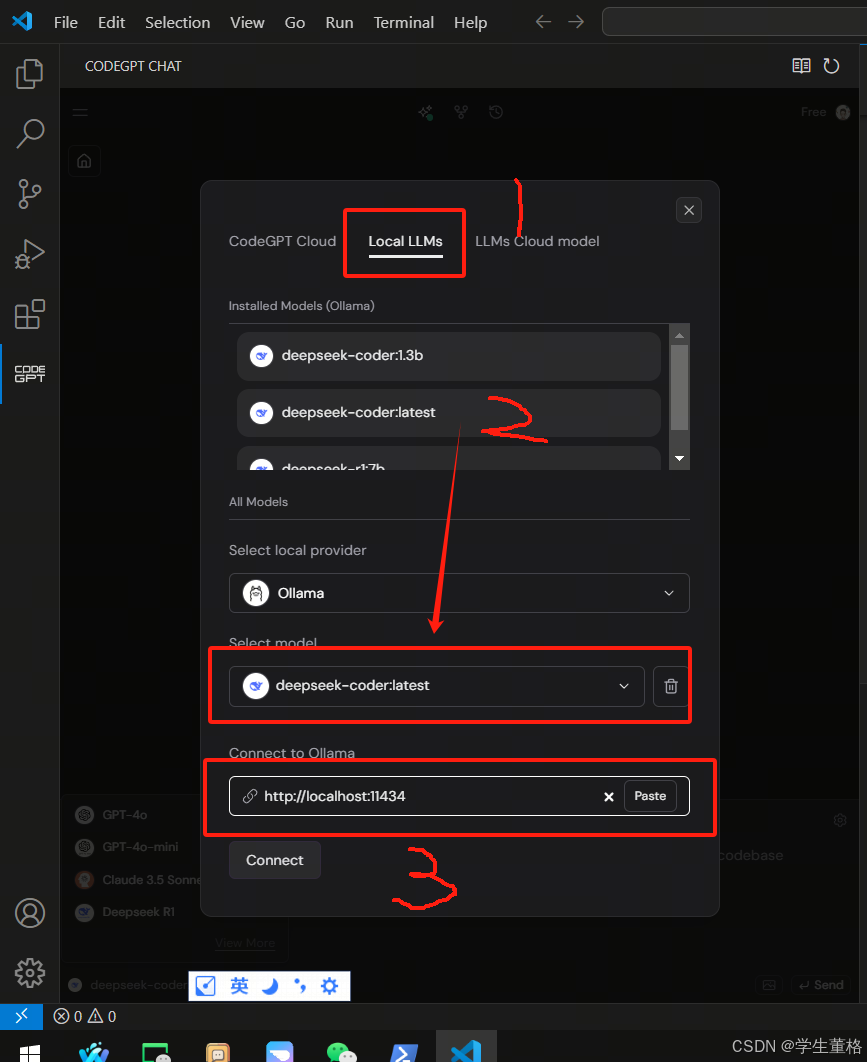
Task: Open the Explorer view in activity bar
Action: tap(29, 73)
